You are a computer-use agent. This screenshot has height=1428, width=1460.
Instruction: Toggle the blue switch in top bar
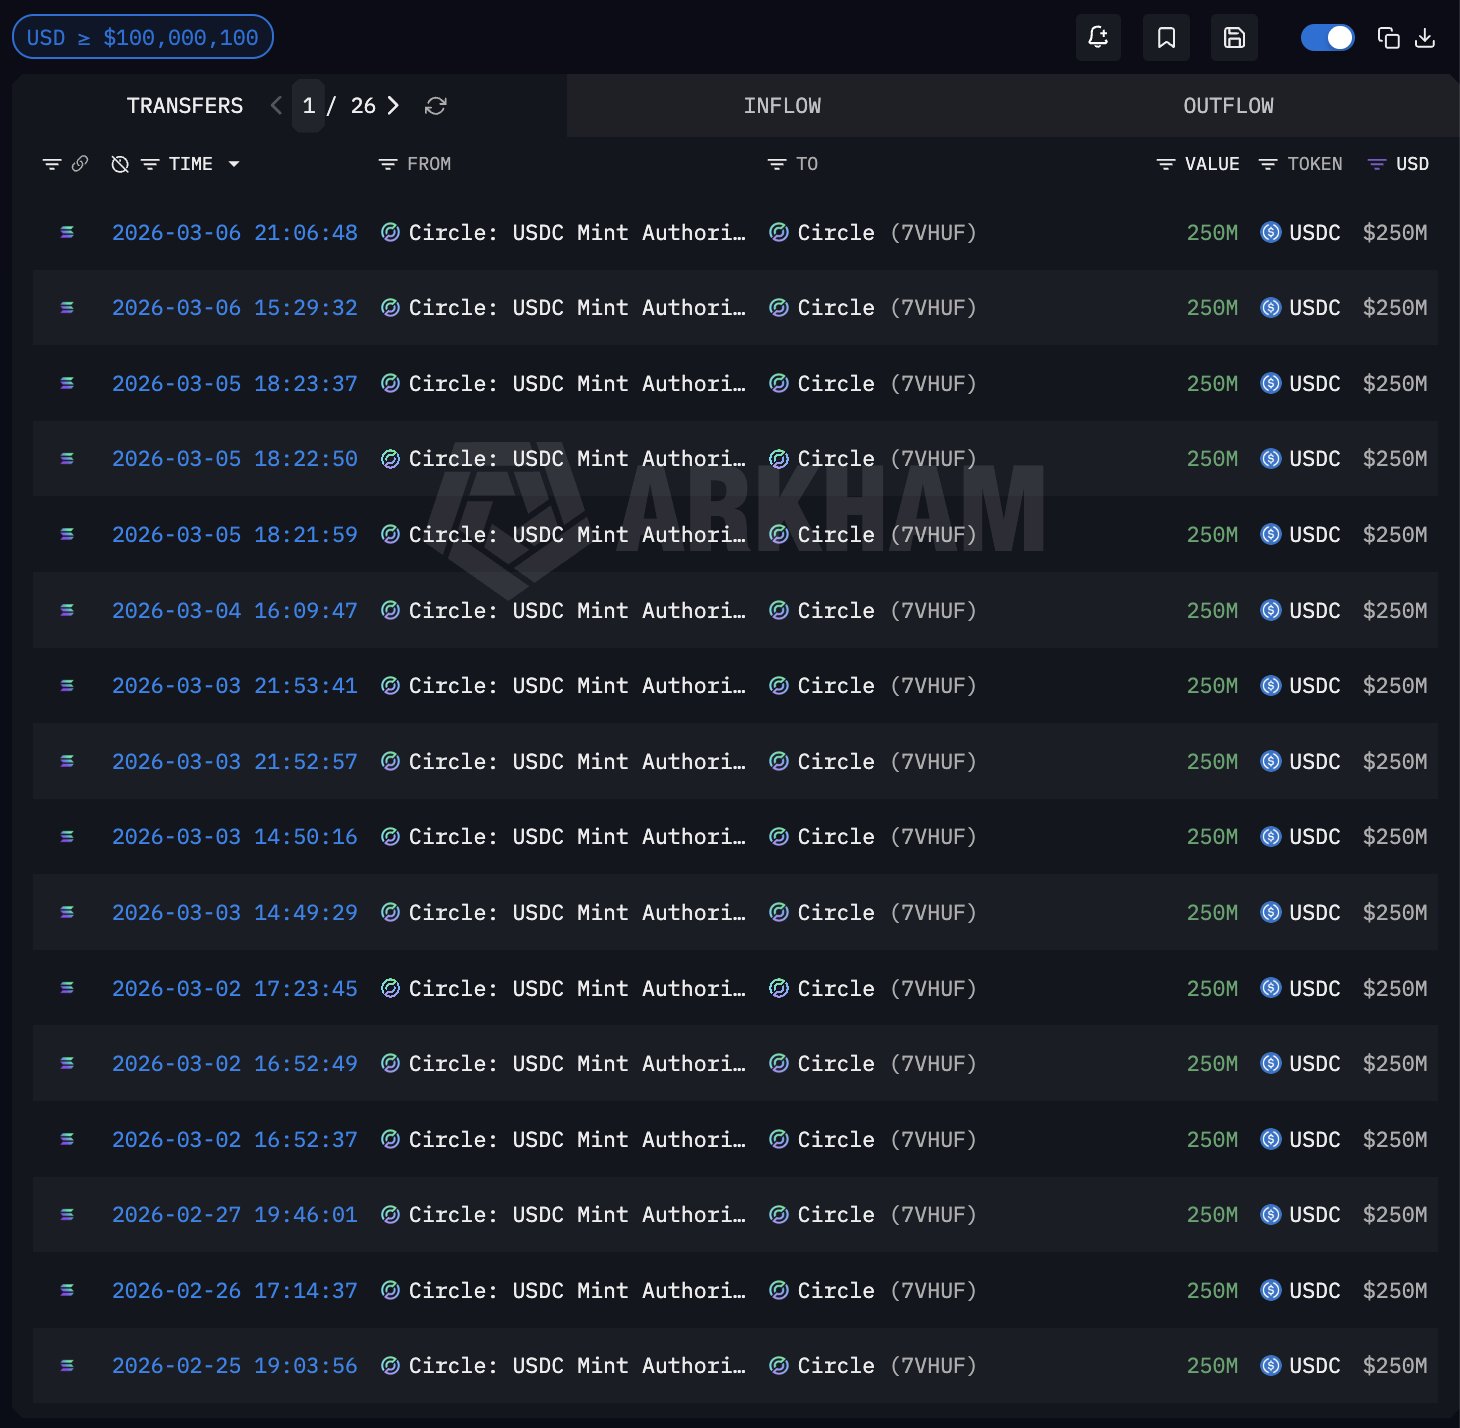click(1327, 38)
